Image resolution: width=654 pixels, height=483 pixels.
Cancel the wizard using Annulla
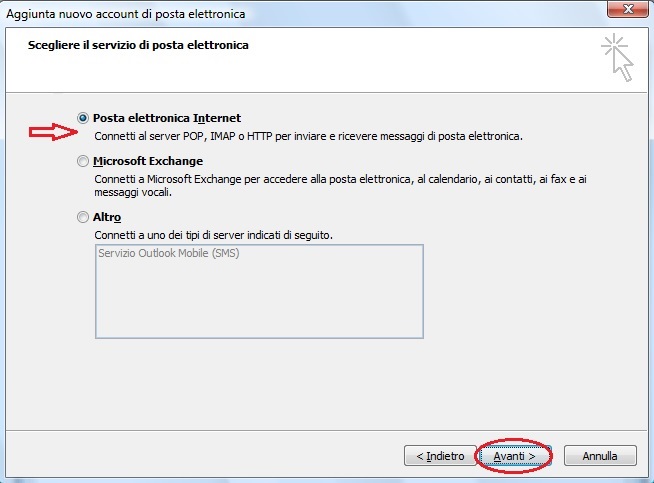tap(599, 456)
